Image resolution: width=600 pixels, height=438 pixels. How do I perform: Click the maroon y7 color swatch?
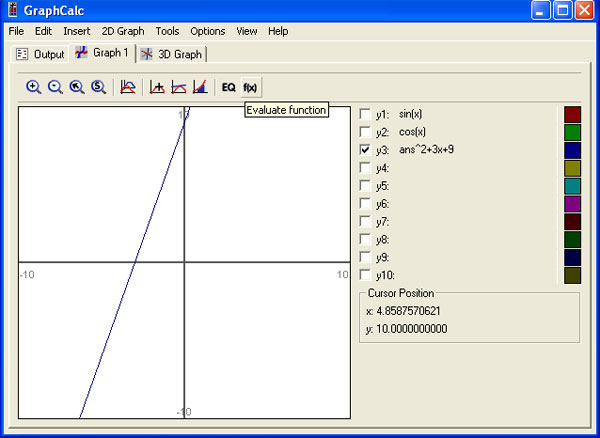point(572,221)
